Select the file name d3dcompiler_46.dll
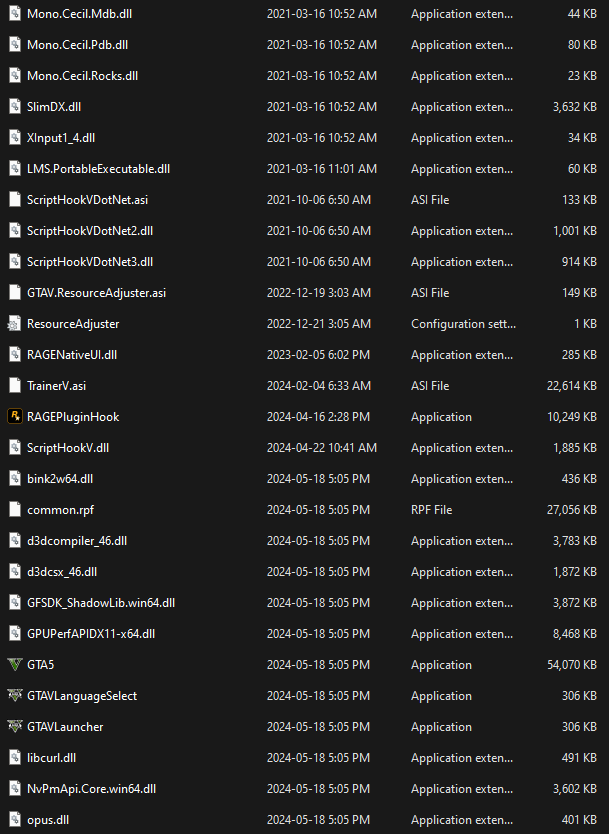The image size is (609, 834). (77, 541)
